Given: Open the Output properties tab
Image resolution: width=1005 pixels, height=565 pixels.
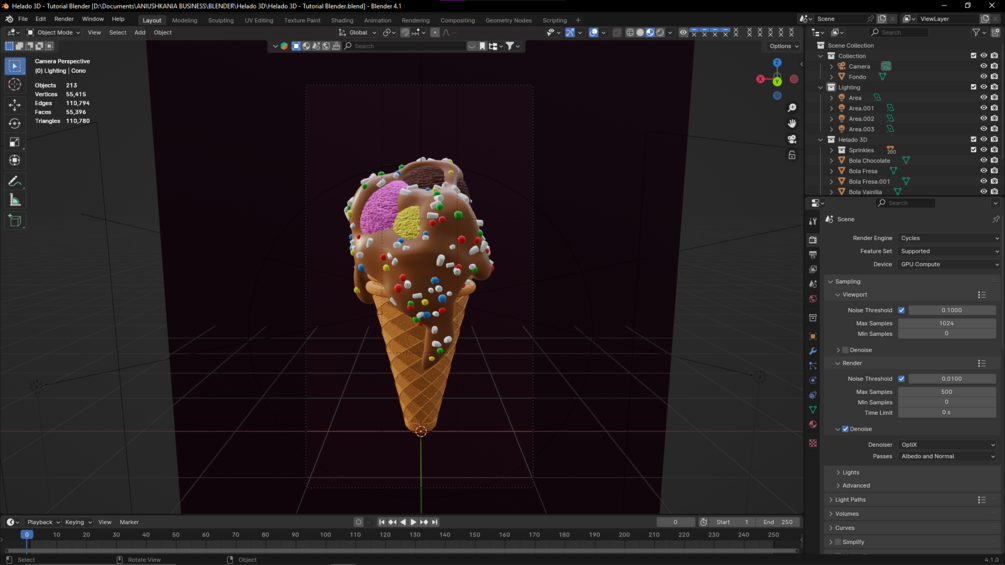Looking at the screenshot, I should 813,254.
